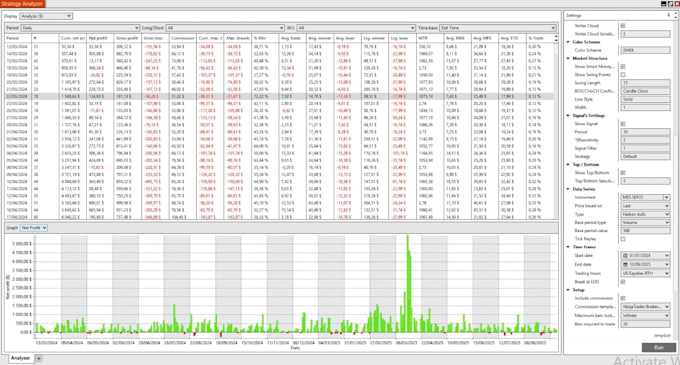The width and height of the screenshot is (680, 365).
Task: Collapse the Color Scheme section
Action: [x=568, y=42]
